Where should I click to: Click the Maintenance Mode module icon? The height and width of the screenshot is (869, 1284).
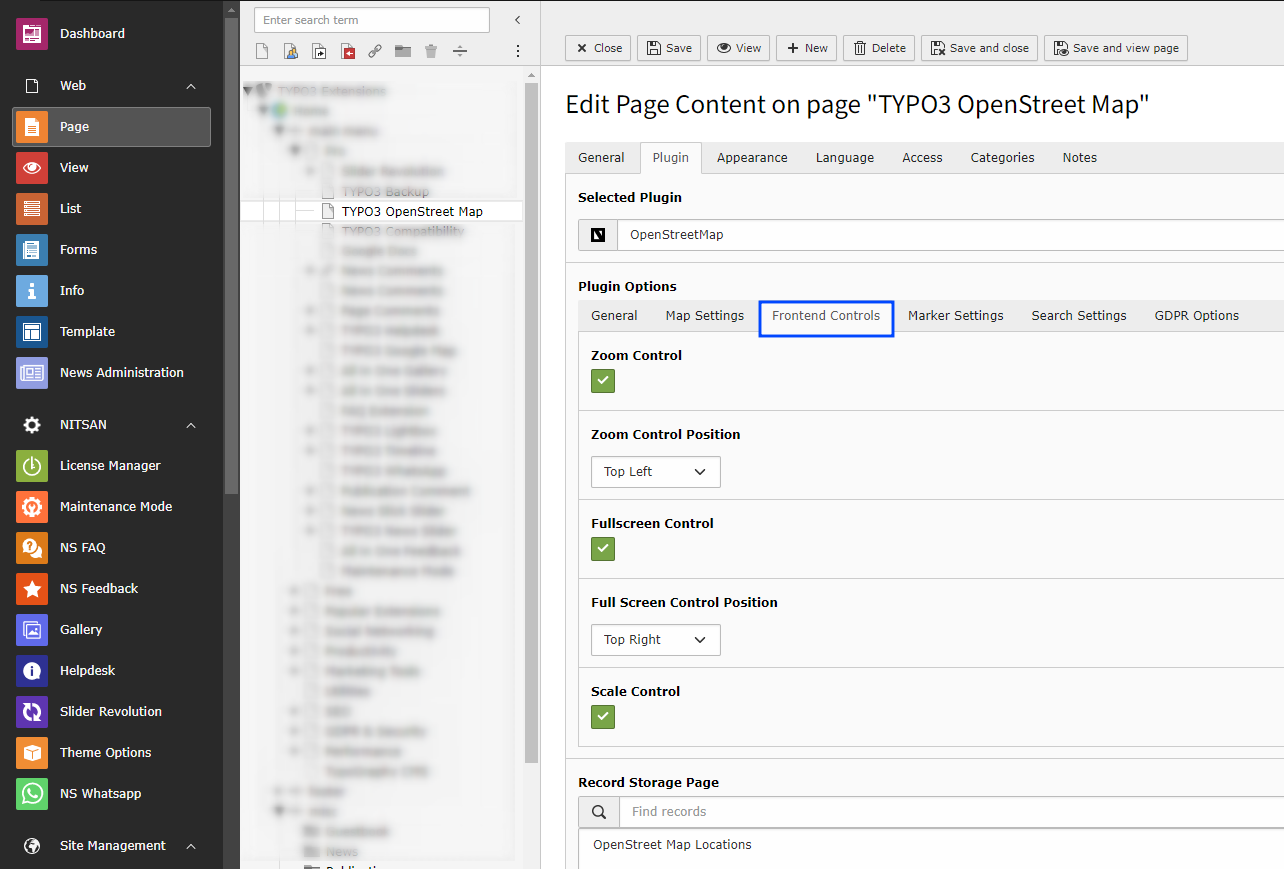coord(32,507)
